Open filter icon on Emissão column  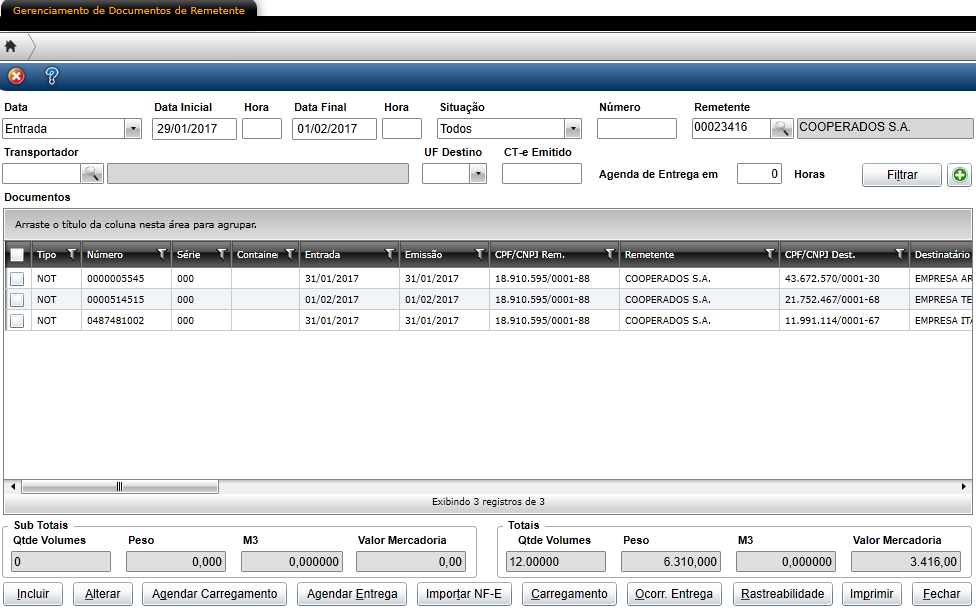coord(480,254)
